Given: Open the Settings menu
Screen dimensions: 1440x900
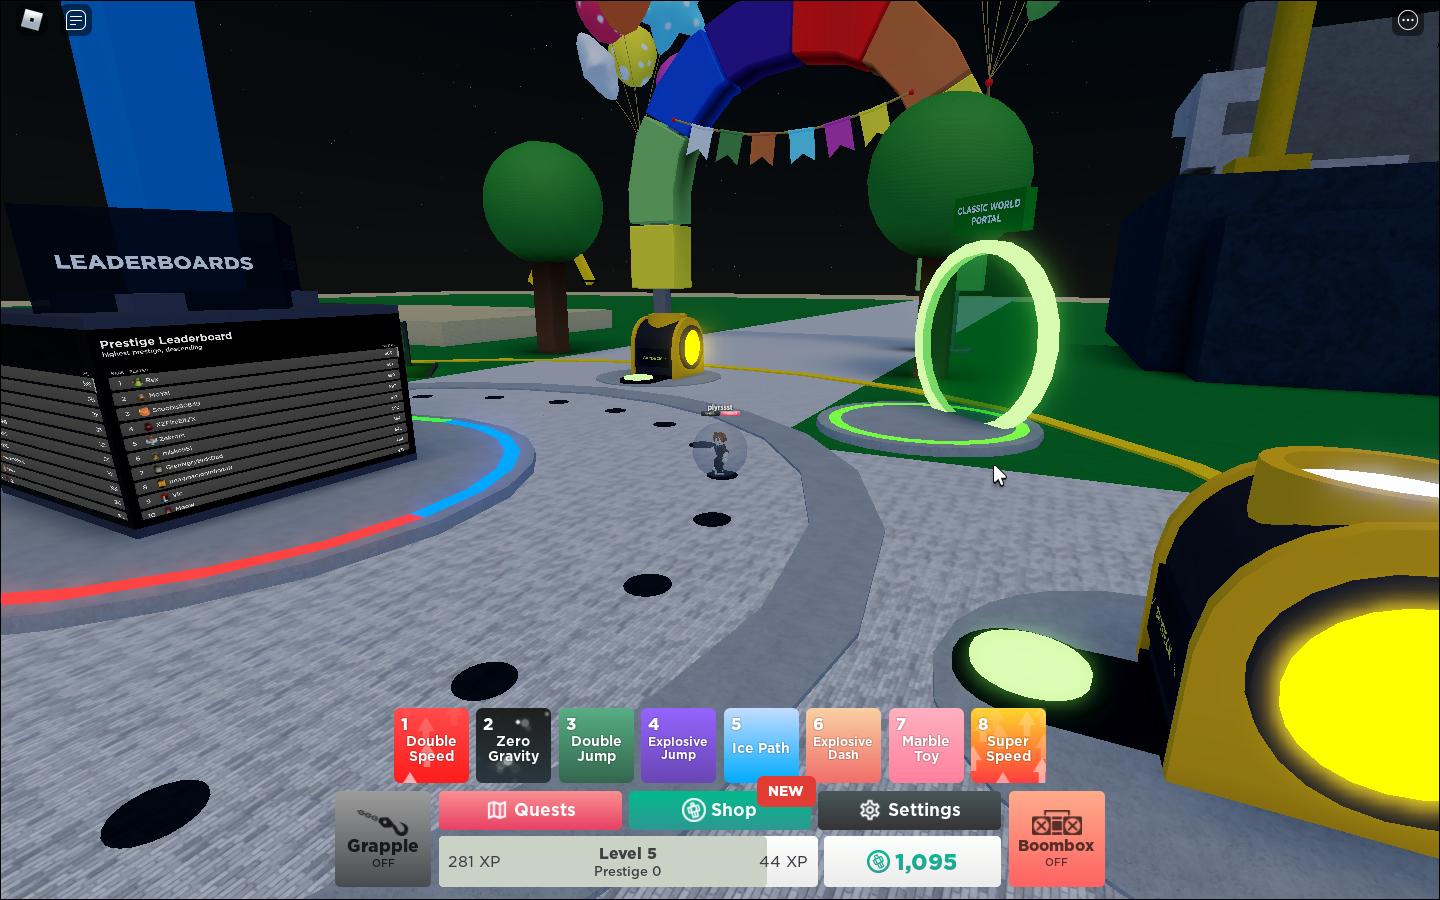Looking at the screenshot, I should [909, 810].
